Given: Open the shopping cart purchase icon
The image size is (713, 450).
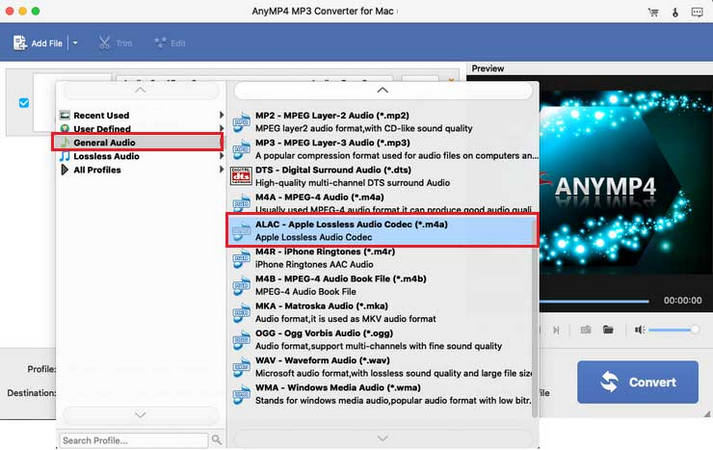Looking at the screenshot, I should 653,12.
